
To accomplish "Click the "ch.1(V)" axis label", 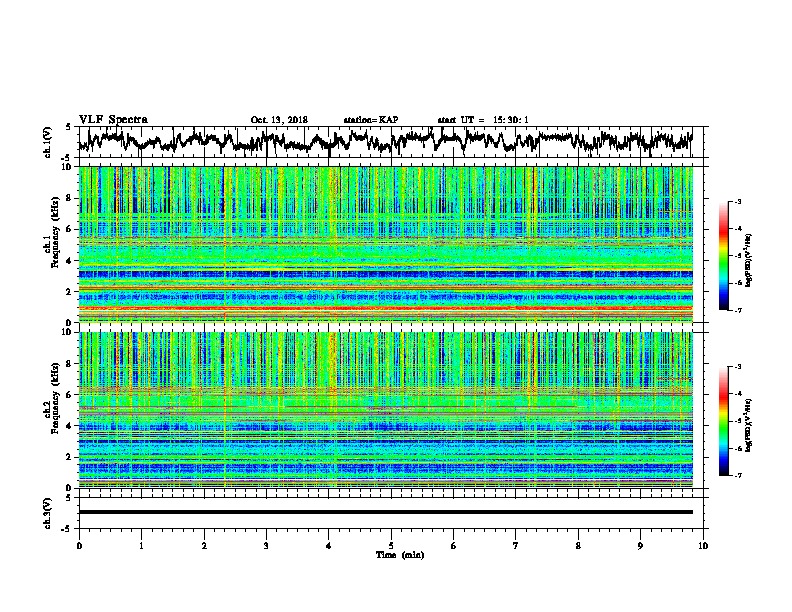I will coord(48,142).
